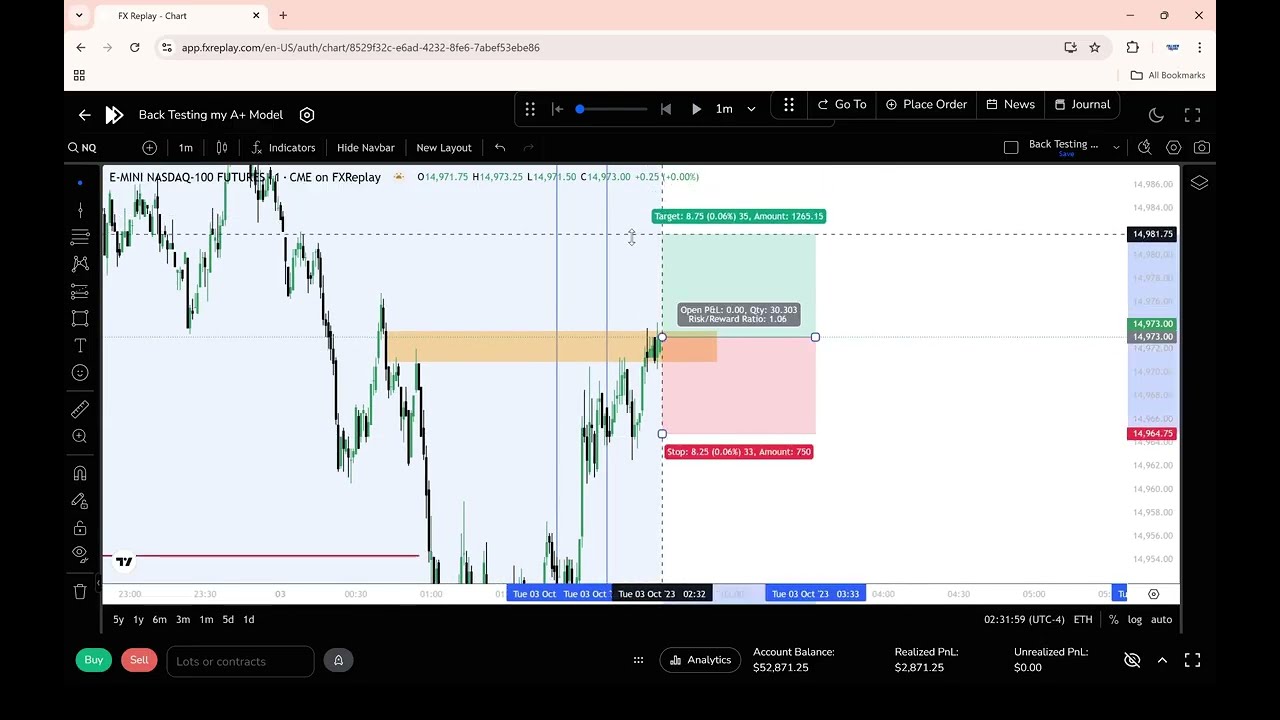The width and height of the screenshot is (1280, 720).
Task: Open the quick search icon
Action: tap(1145, 148)
